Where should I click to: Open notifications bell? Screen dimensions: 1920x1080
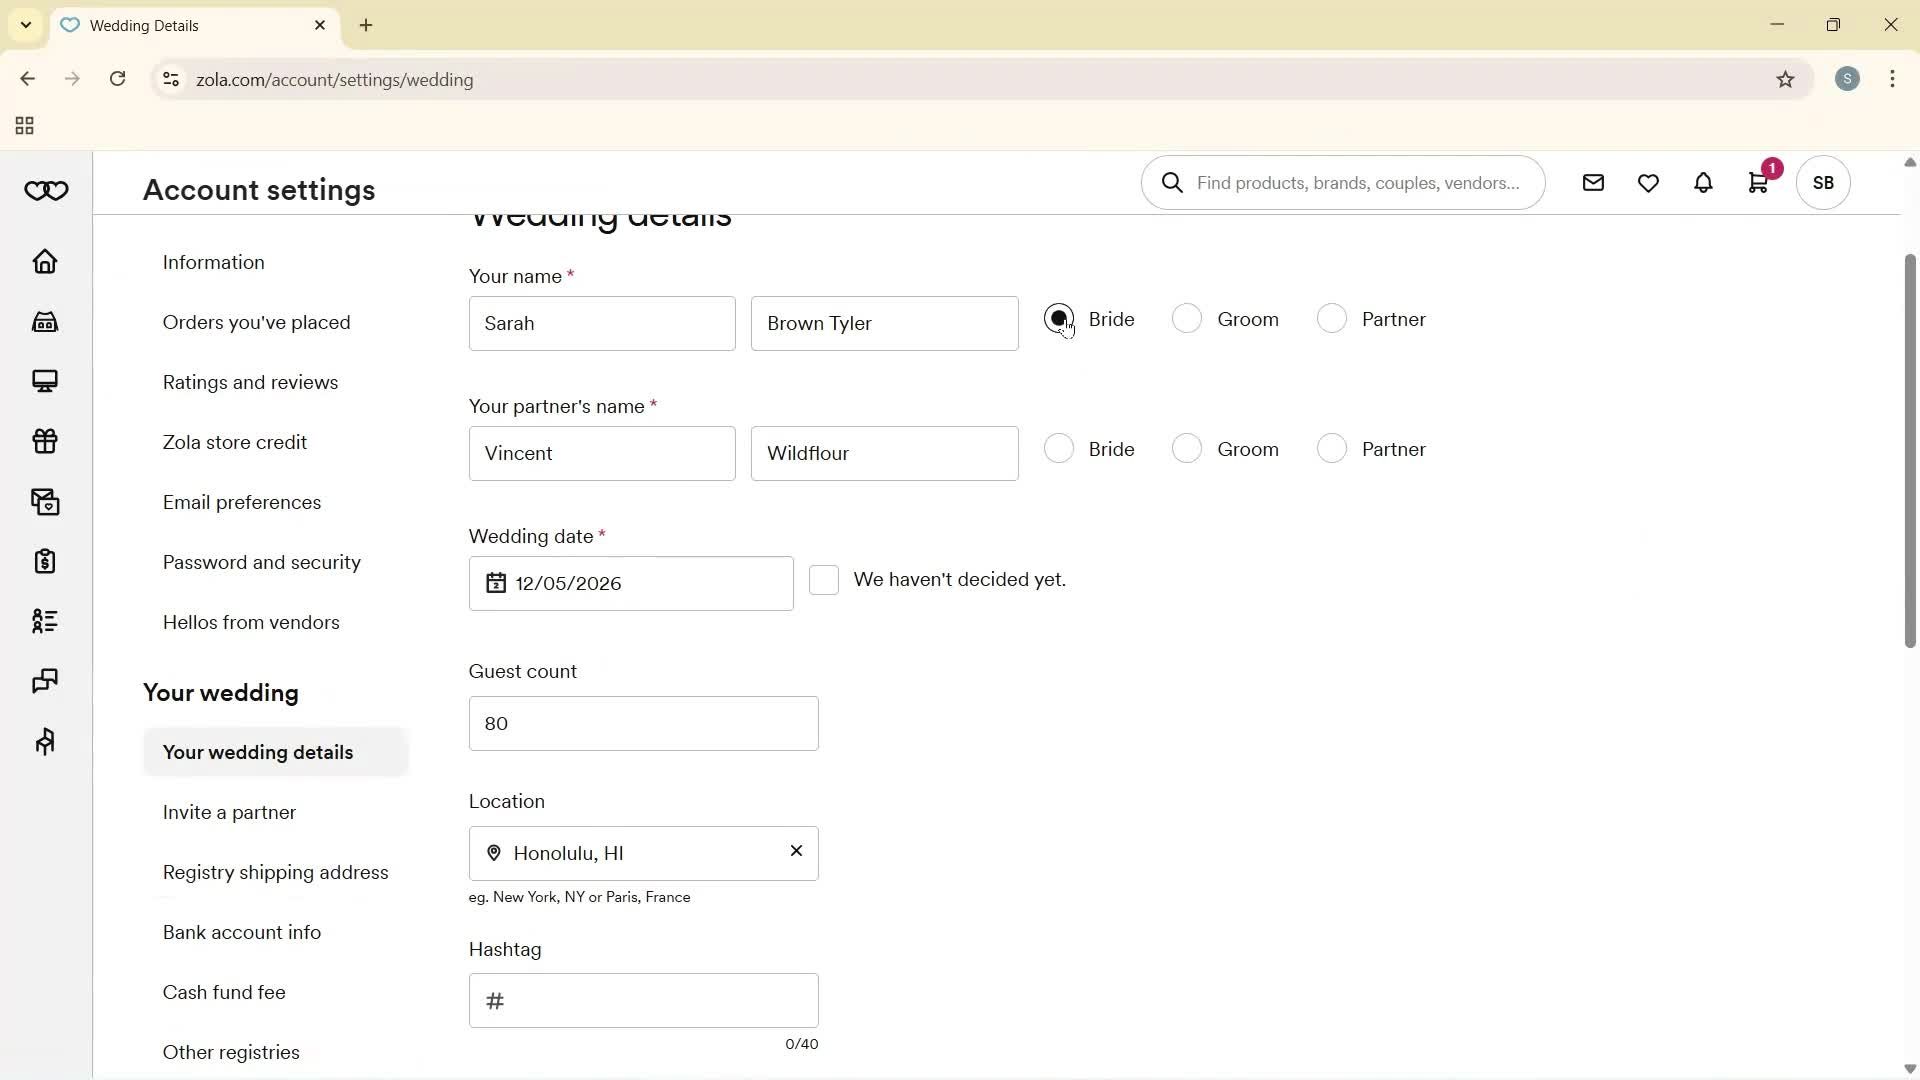[x=1703, y=183]
